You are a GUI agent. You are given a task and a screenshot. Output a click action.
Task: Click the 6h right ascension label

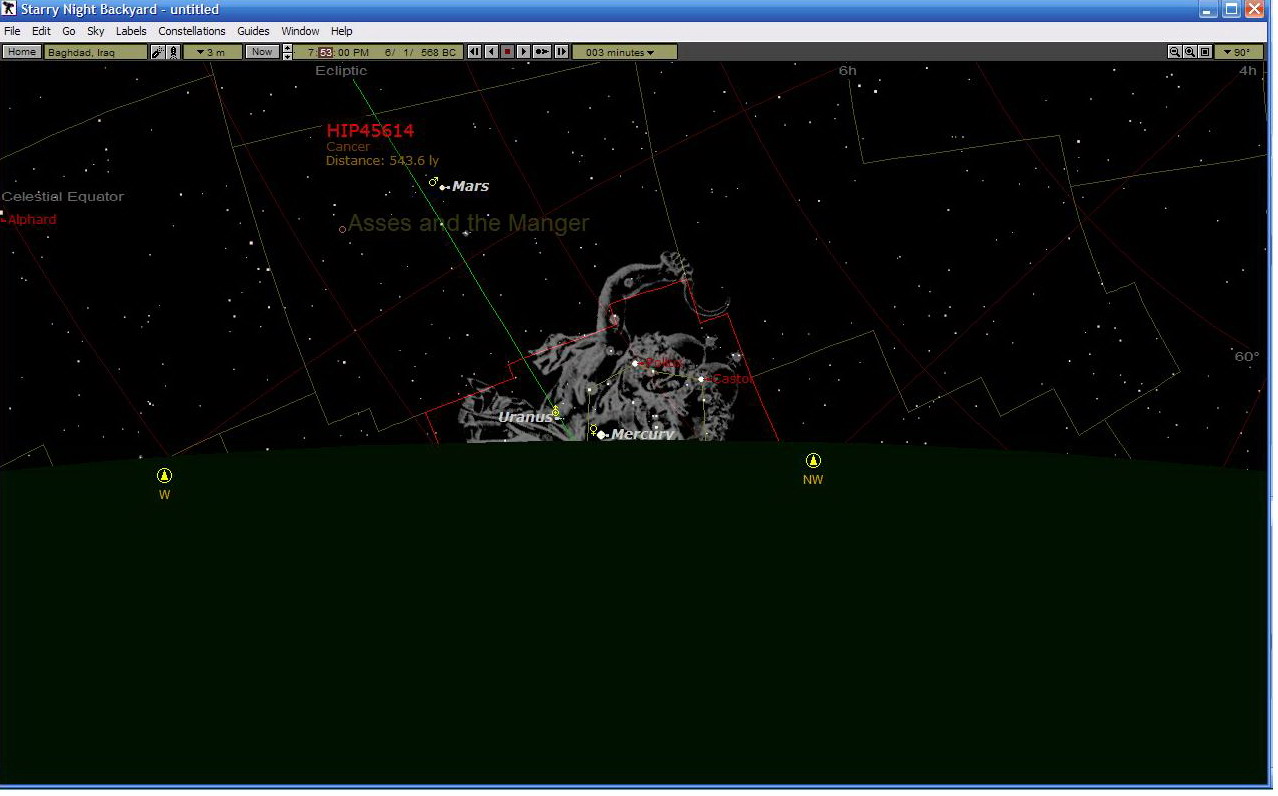(x=848, y=71)
